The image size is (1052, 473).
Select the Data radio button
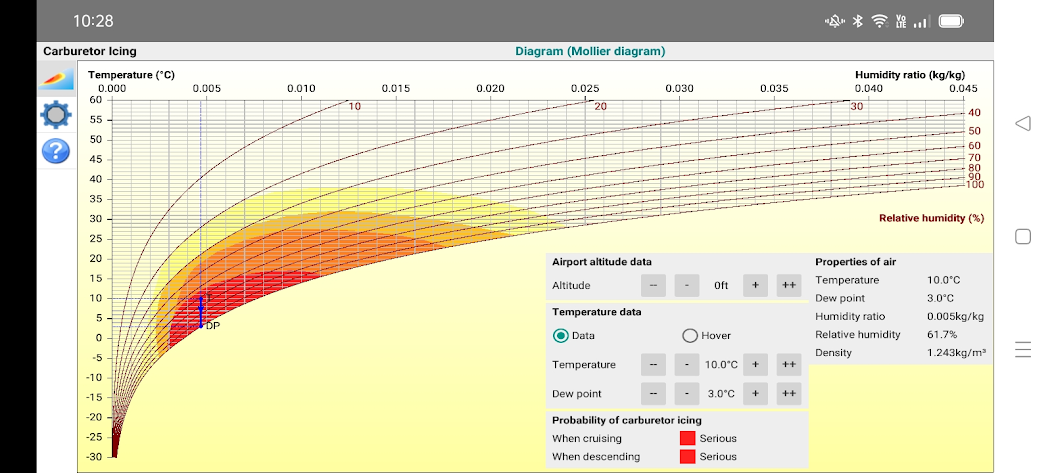point(561,336)
